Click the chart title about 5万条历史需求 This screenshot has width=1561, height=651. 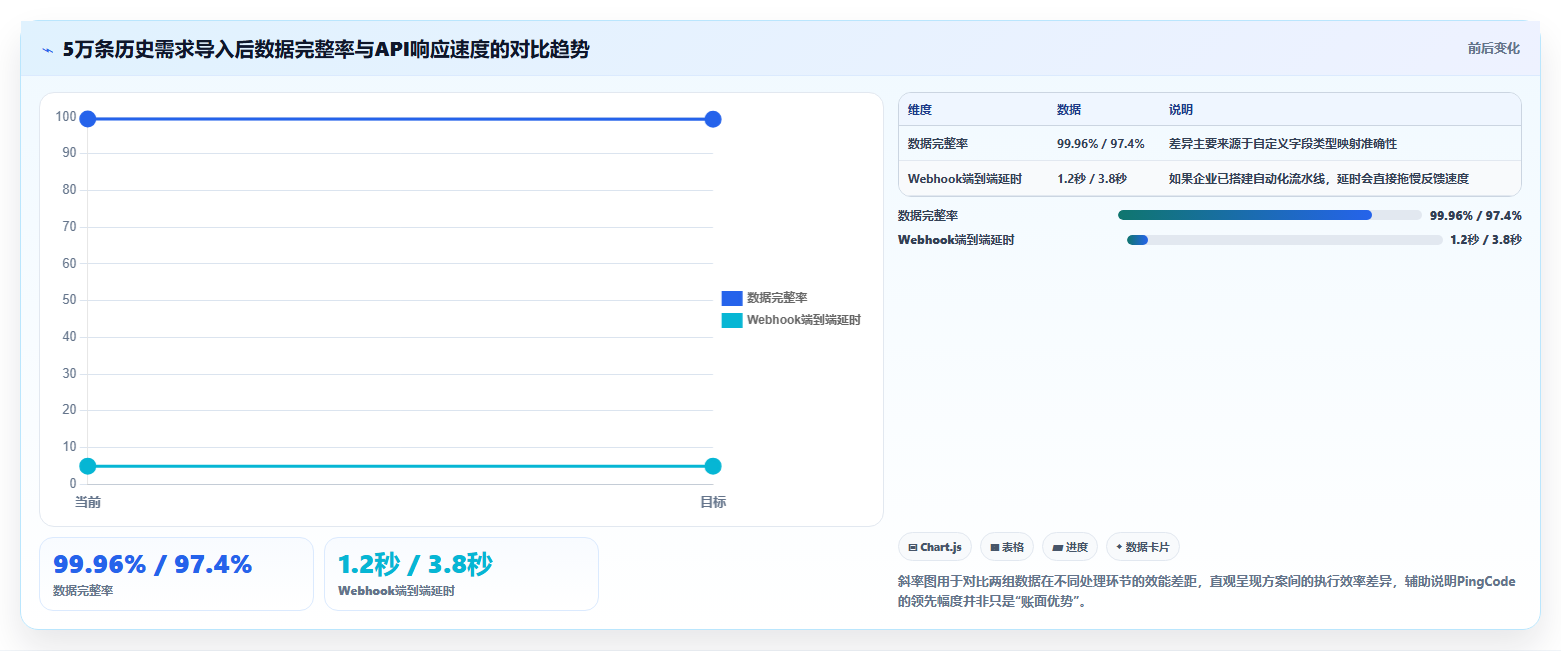pos(326,49)
